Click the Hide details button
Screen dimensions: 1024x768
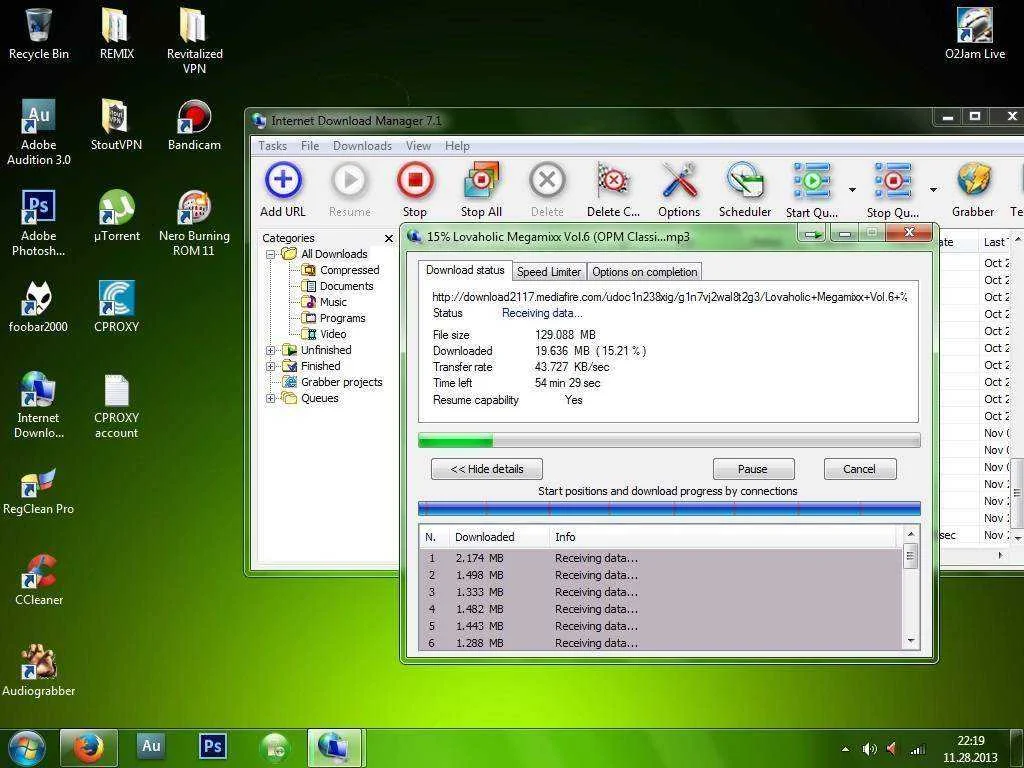tap(487, 469)
